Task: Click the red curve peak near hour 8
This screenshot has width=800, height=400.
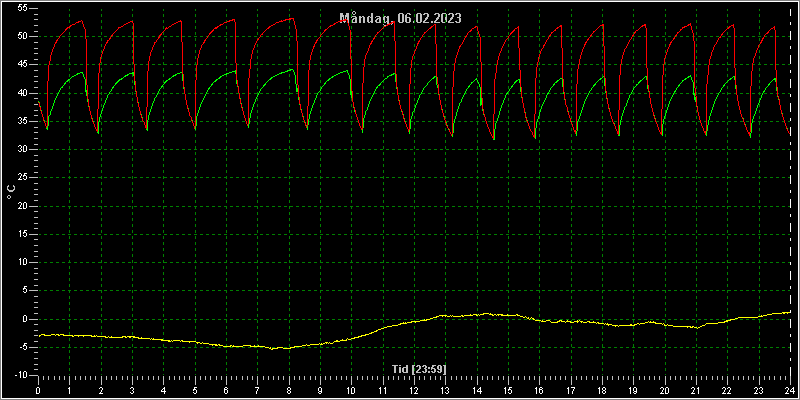Action: 292,18
